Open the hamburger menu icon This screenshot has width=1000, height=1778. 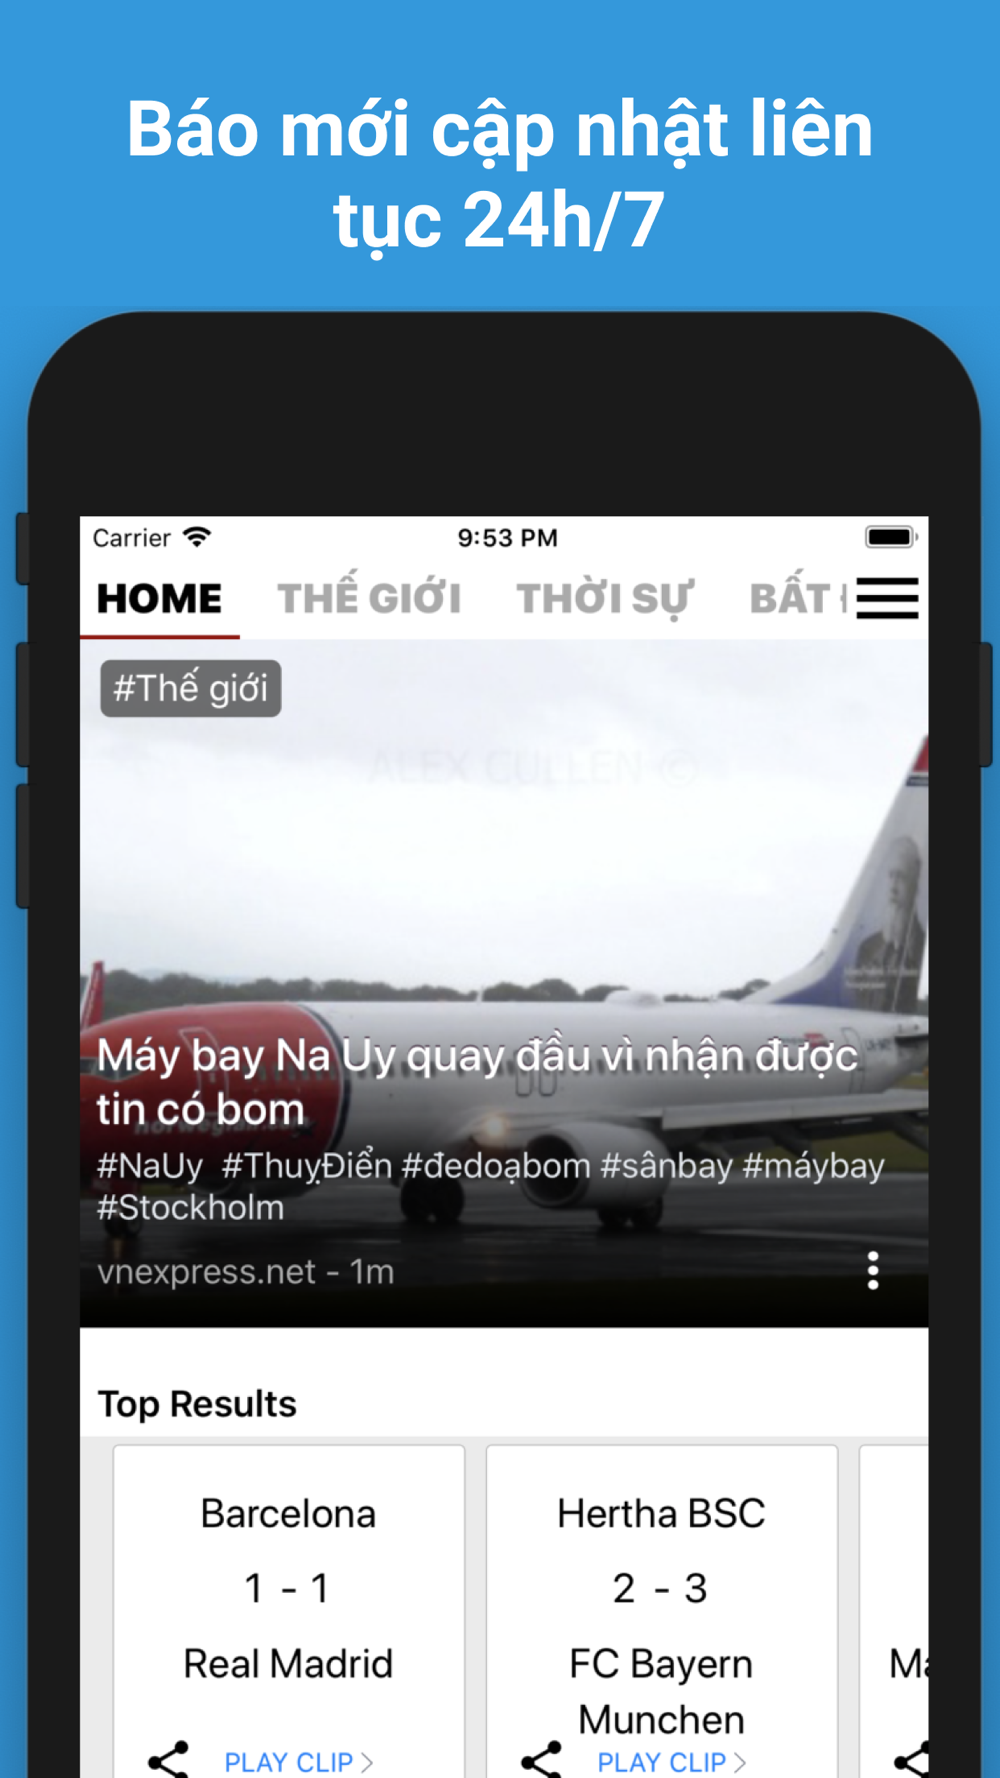[887, 598]
